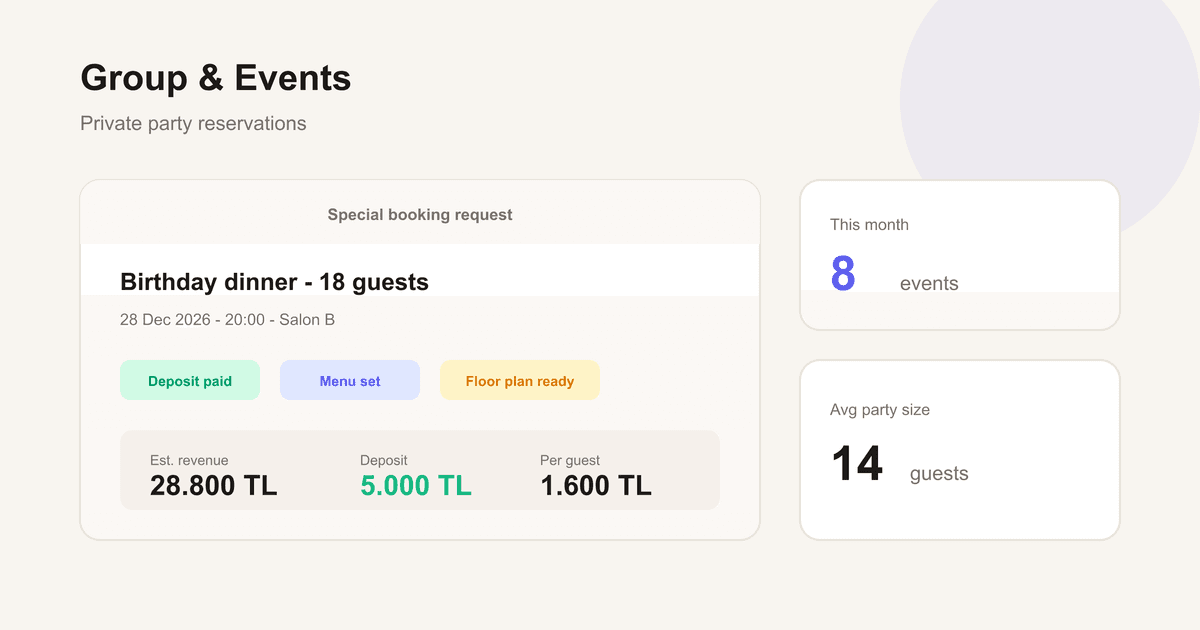
Task: Open the Special booking request header
Action: pyautogui.click(x=420, y=214)
